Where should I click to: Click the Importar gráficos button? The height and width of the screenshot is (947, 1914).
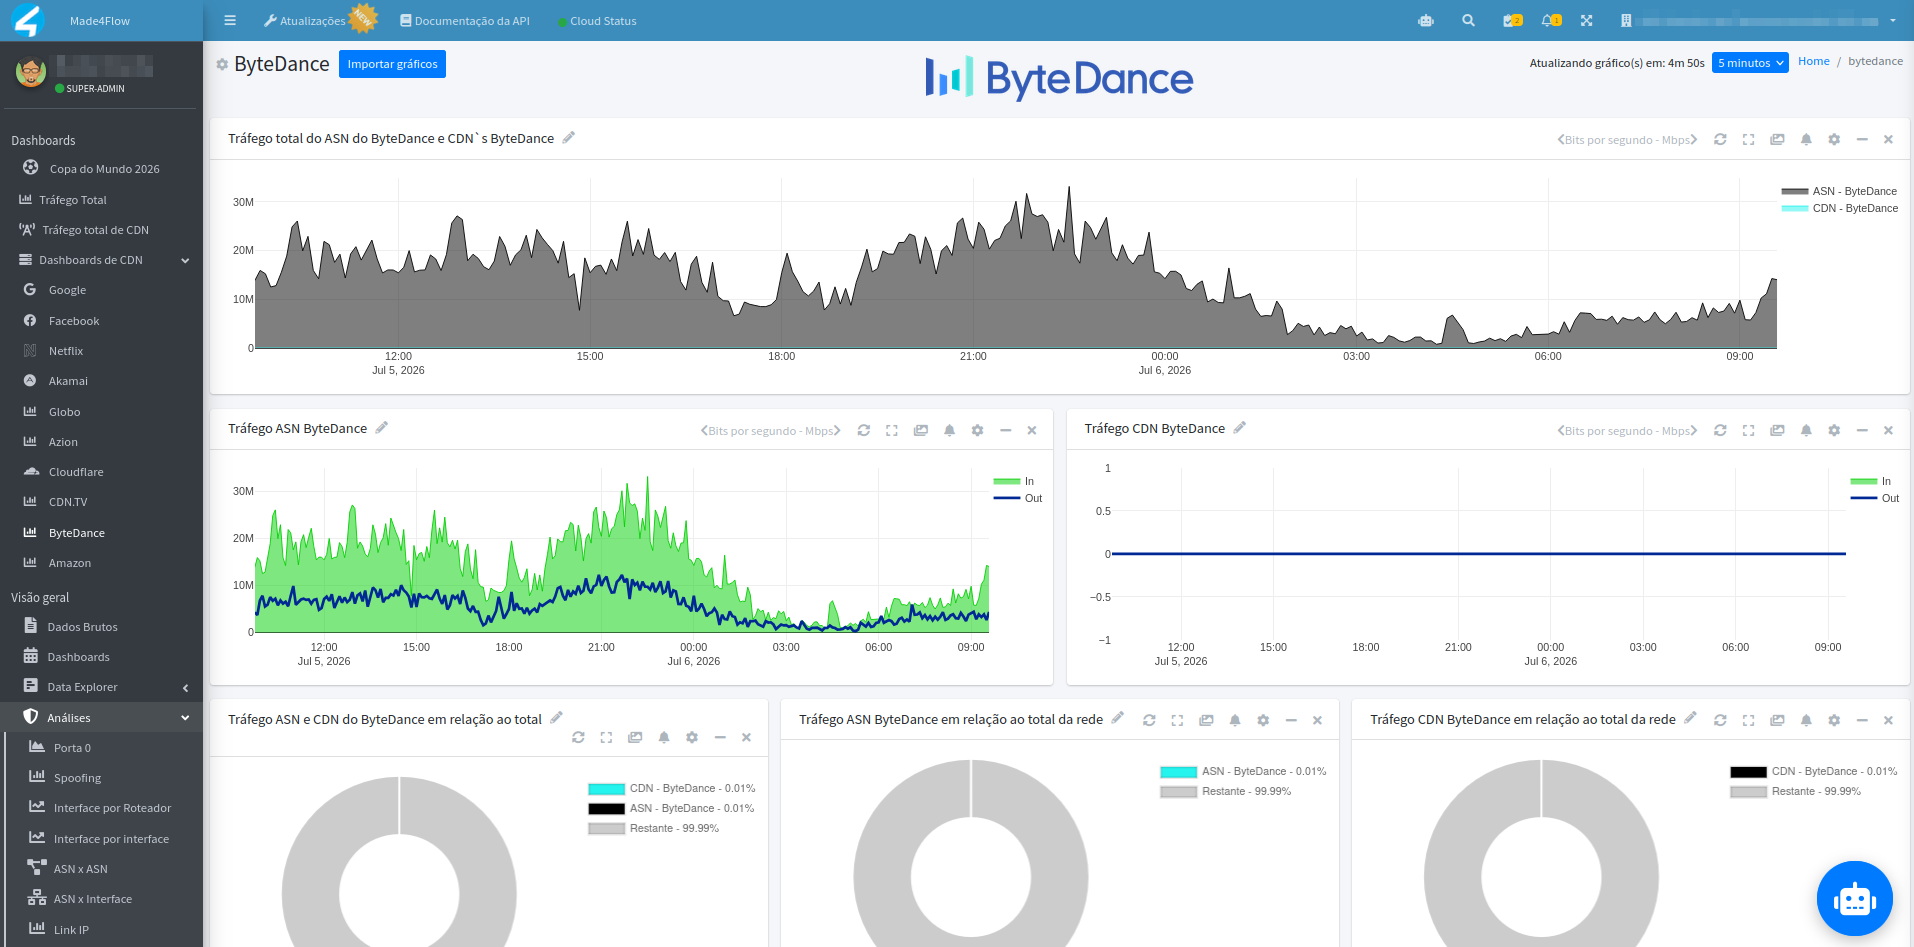click(392, 64)
